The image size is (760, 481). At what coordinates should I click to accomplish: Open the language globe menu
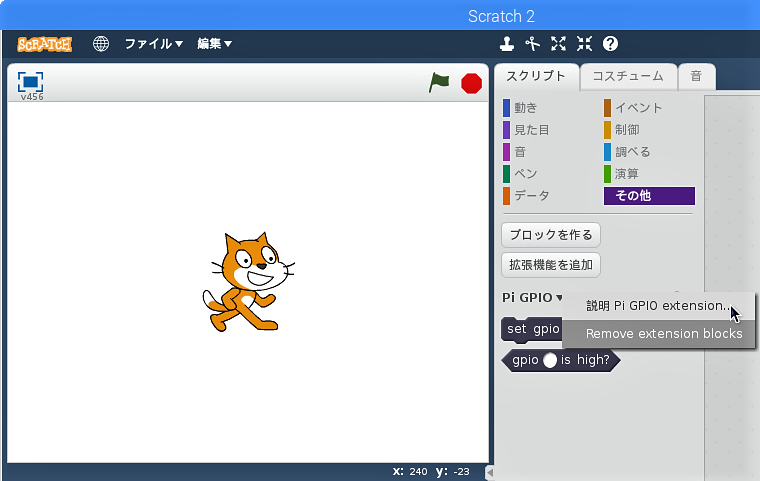click(x=101, y=44)
